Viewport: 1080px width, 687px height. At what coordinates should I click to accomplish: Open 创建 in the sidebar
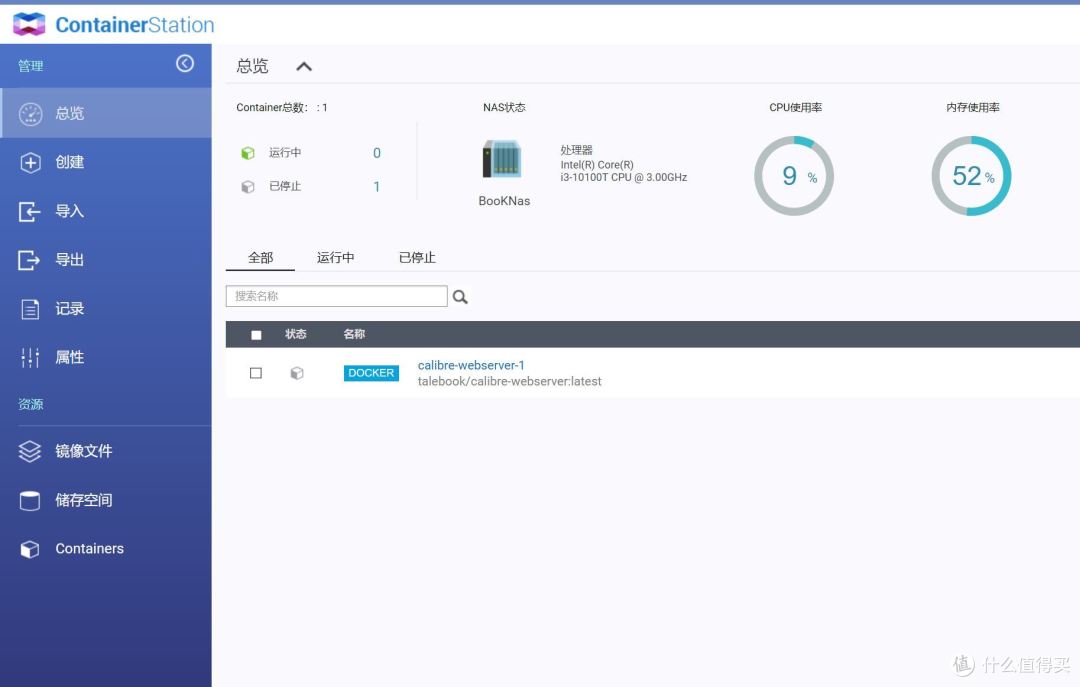pyautogui.click(x=105, y=163)
